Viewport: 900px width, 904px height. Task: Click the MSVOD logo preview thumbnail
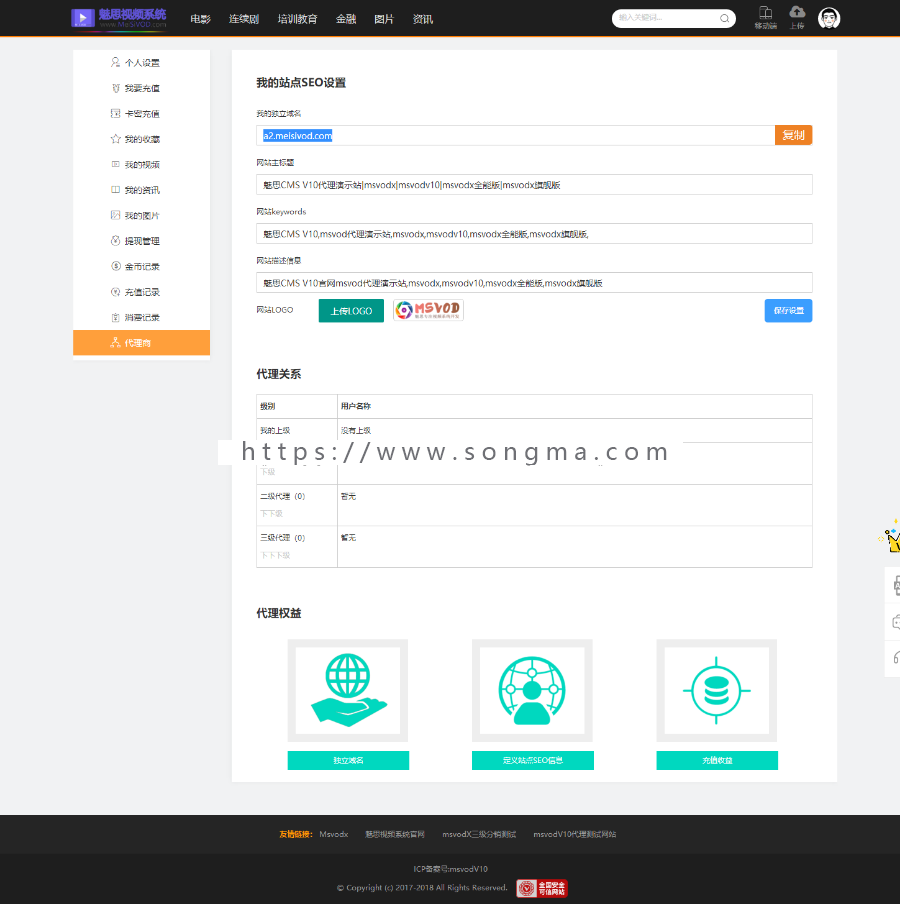[428, 310]
